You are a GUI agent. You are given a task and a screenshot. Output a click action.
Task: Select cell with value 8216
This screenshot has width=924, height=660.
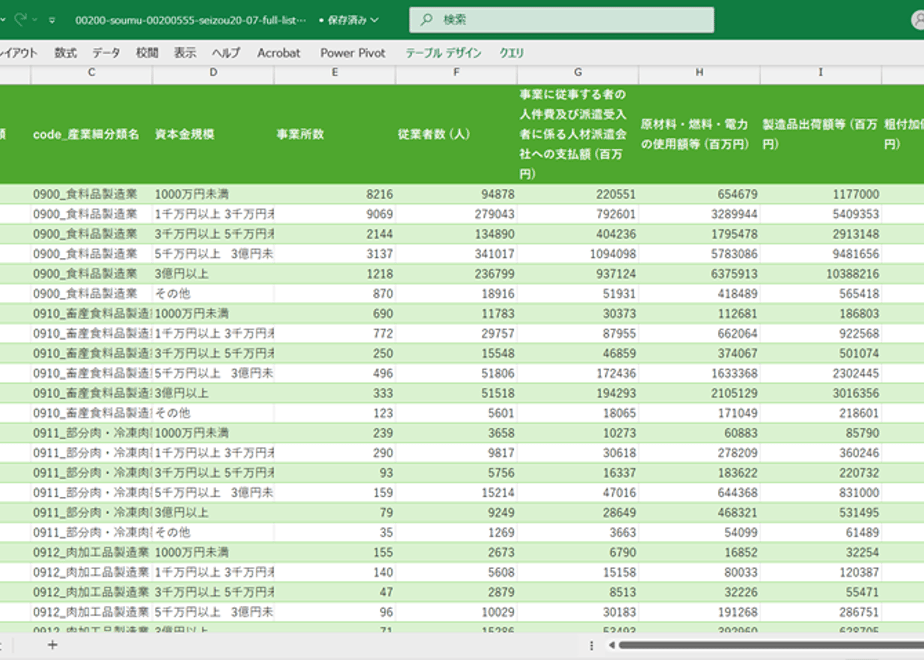pyautogui.click(x=335, y=194)
